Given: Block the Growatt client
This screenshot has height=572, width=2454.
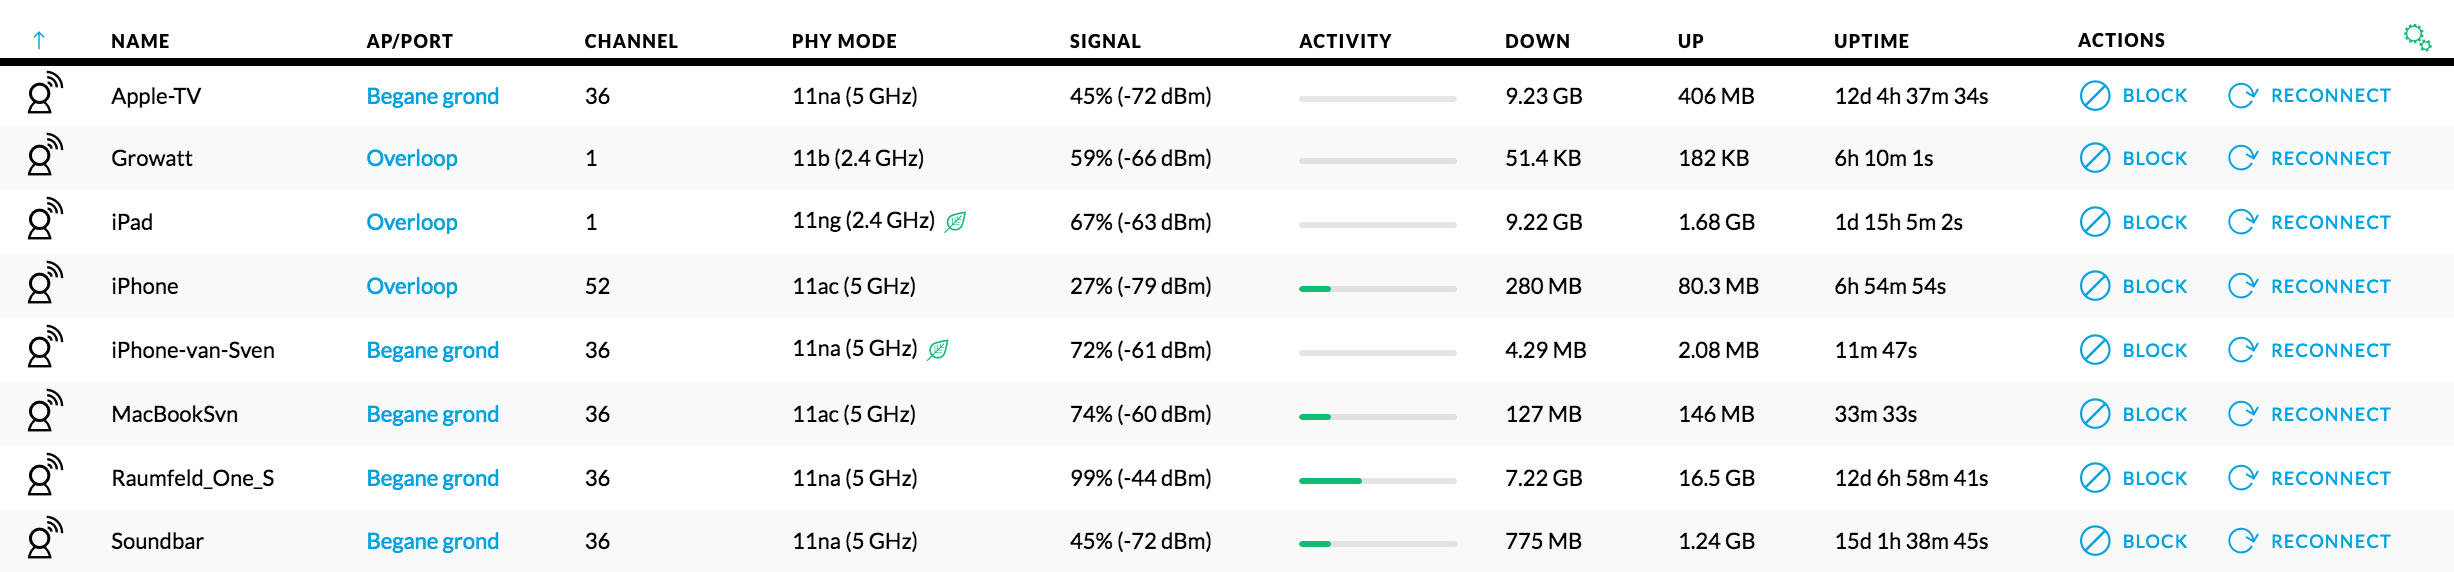Looking at the screenshot, I should pos(2133,158).
